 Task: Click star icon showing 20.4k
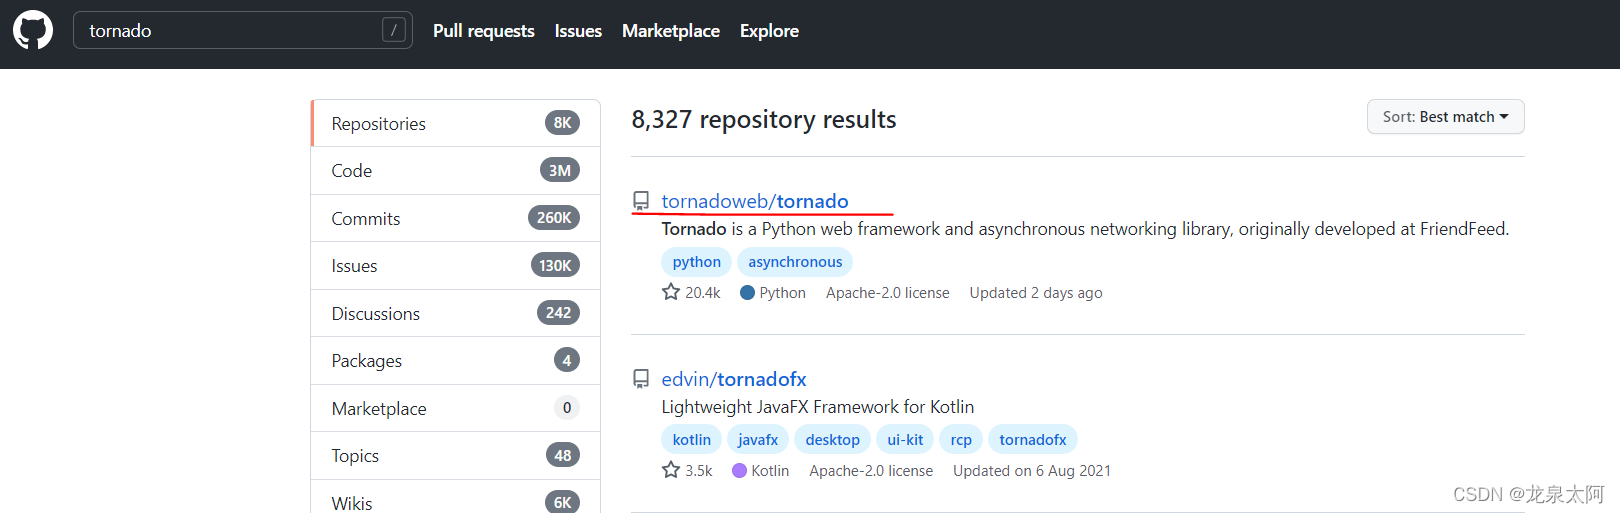click(671, 292)
